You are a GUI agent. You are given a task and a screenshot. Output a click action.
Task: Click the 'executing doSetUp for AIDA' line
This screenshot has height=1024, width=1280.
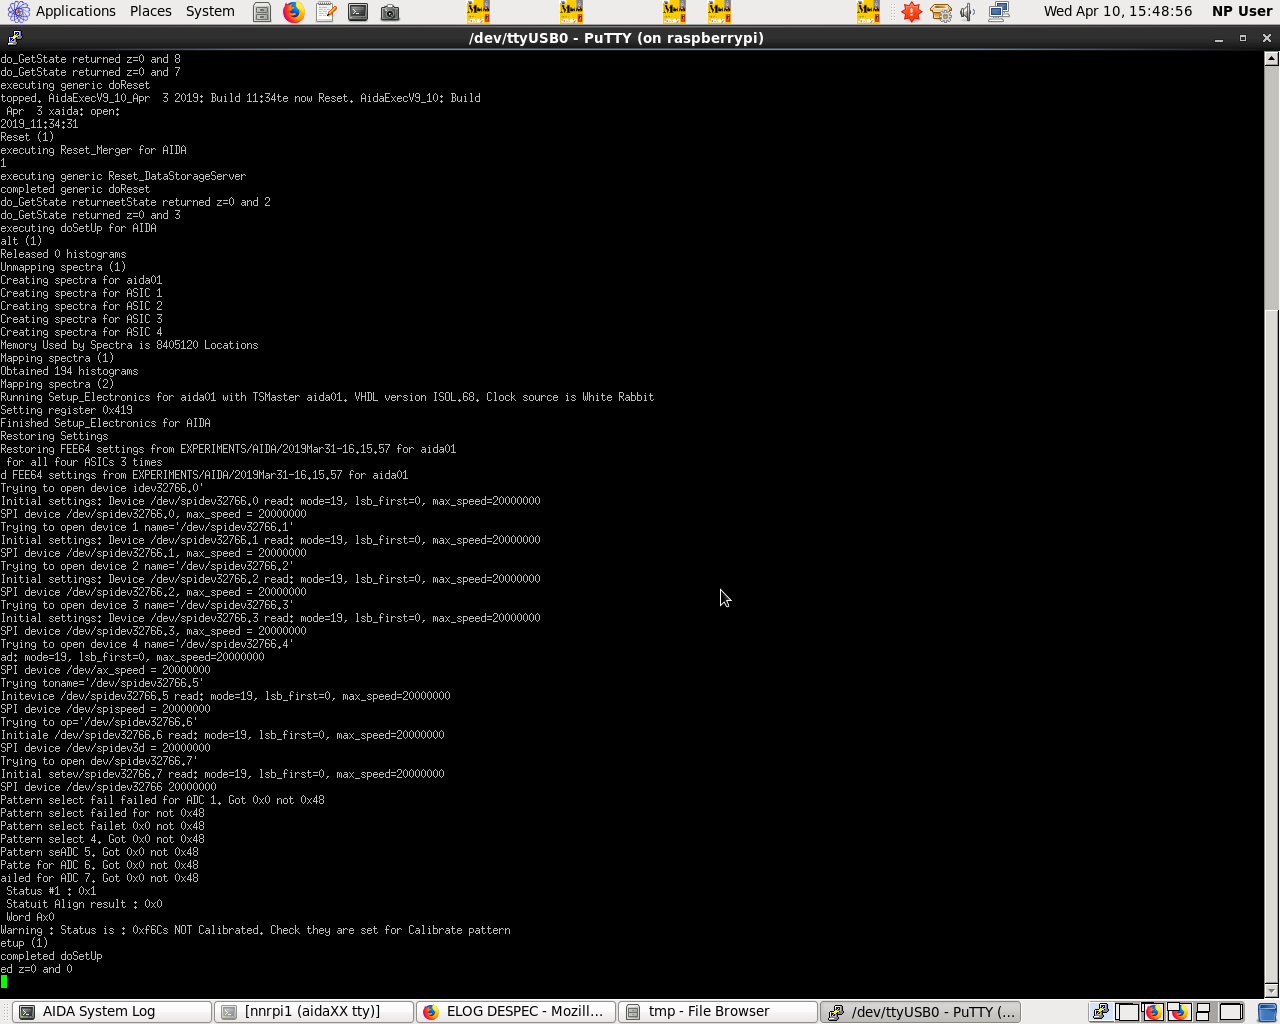pos(78,228)
